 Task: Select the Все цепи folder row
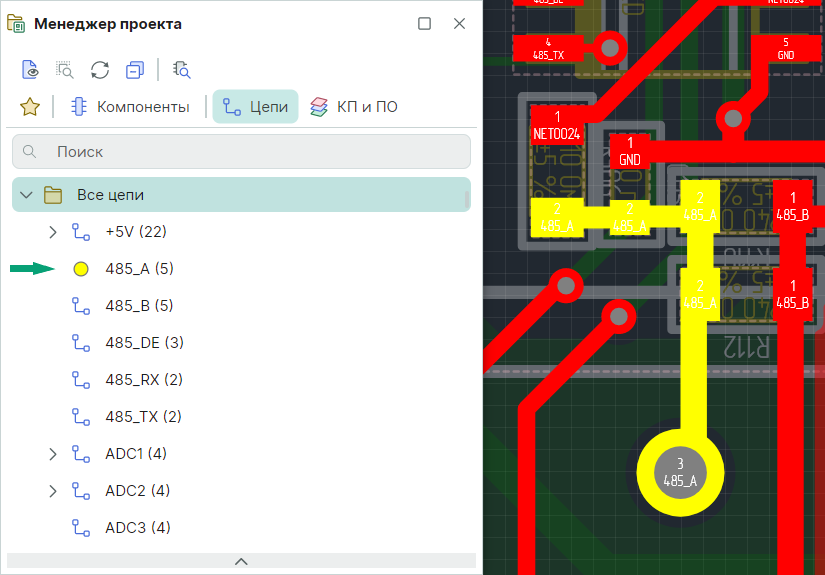(241, 195)
